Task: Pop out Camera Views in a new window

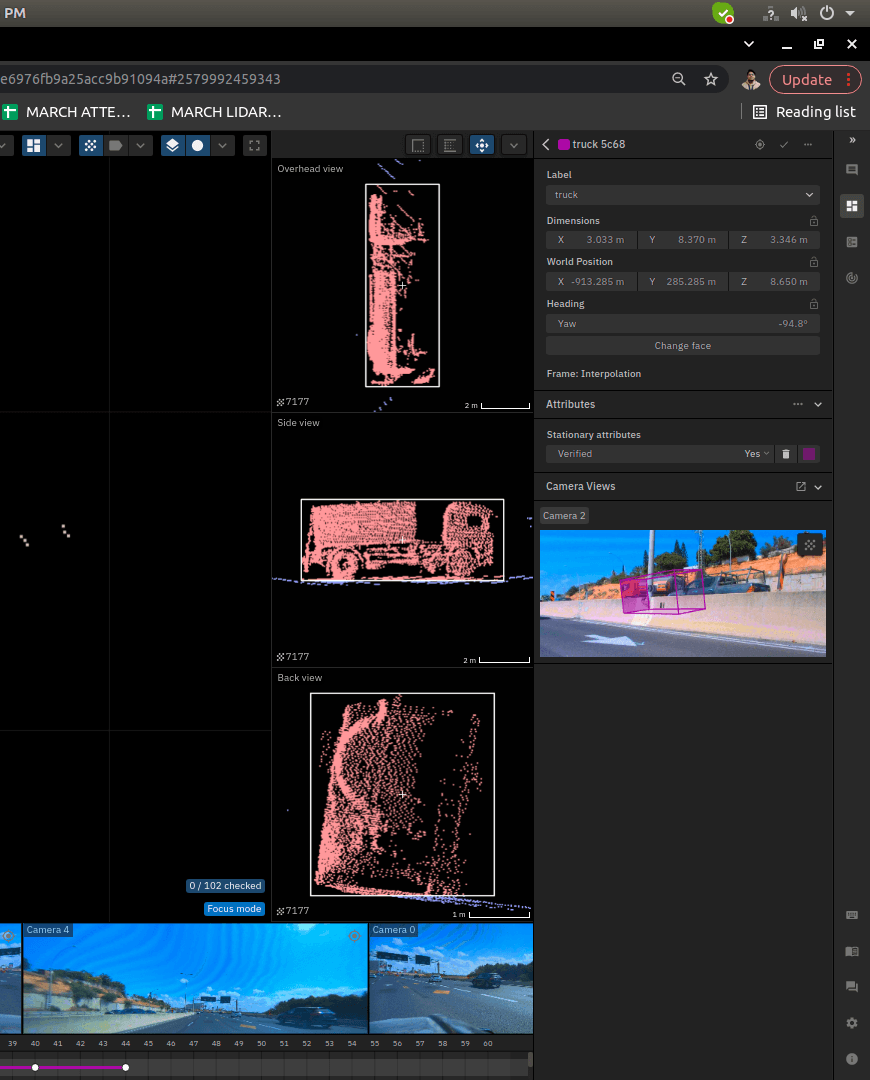Action: tap(800, 486)
